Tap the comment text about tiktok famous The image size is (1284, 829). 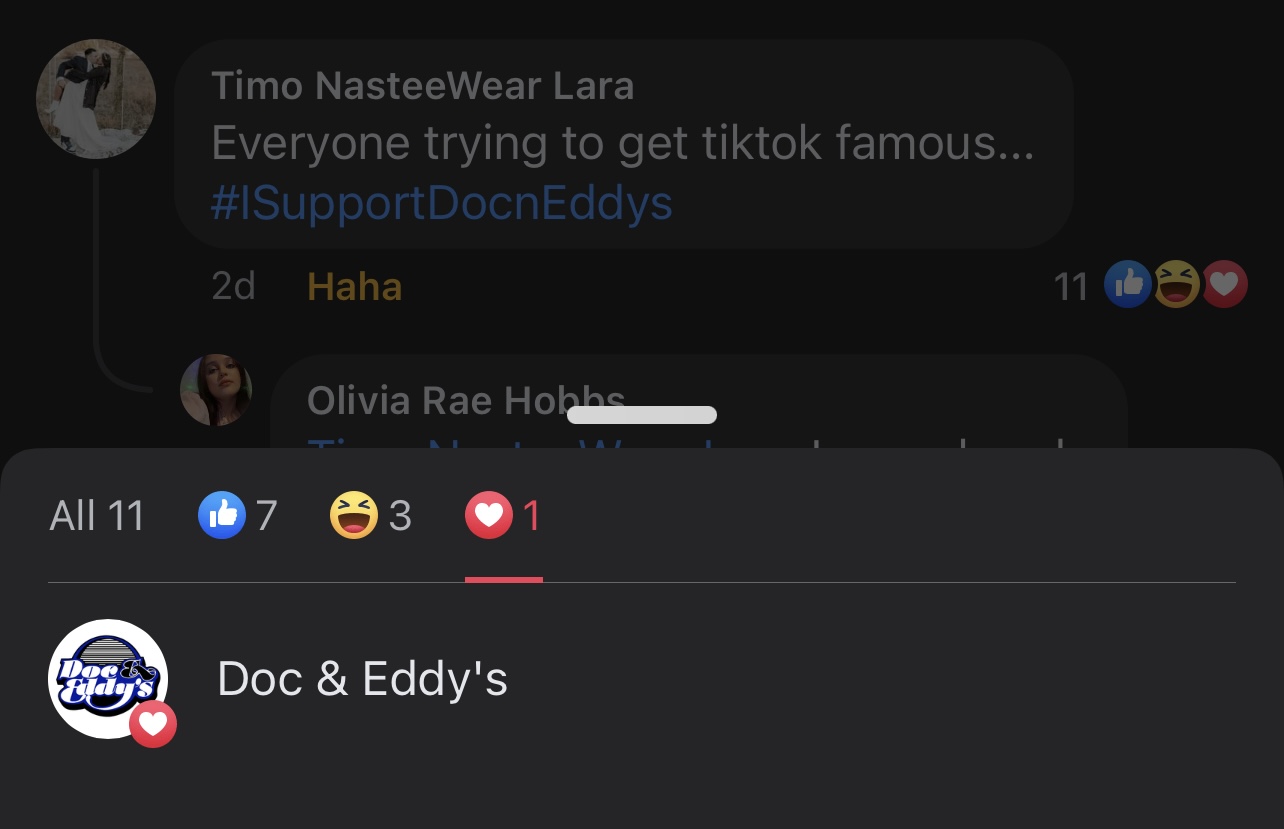(622, 145)
